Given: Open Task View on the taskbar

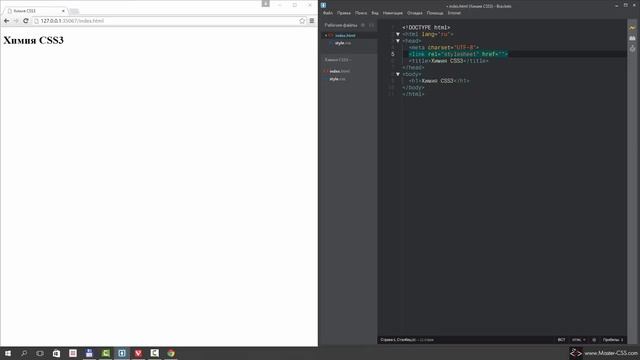Looking at the screenshot, I should click(40, 353).
